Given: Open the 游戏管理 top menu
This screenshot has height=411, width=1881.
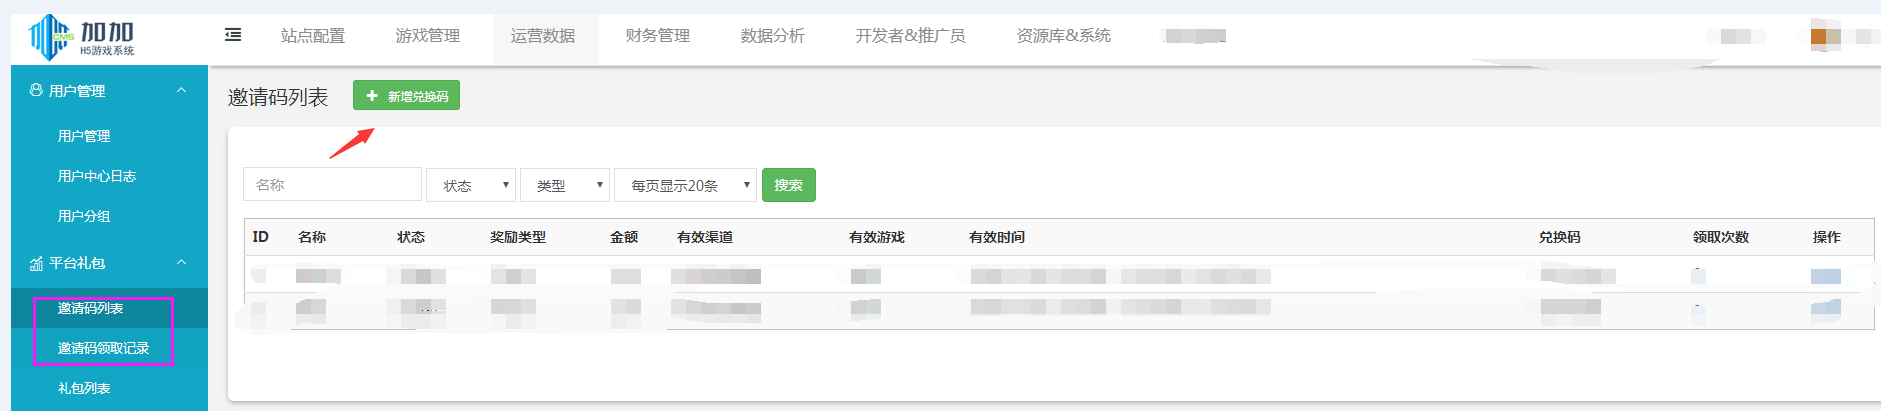Looking at the screenshot, I should [x=428, y=36].
